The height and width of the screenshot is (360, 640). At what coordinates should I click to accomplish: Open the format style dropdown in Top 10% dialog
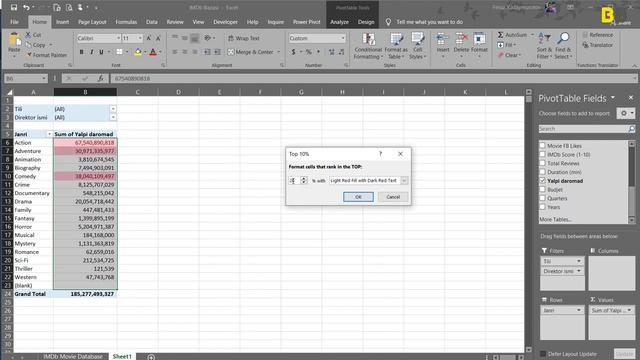[x=404, y=180]
